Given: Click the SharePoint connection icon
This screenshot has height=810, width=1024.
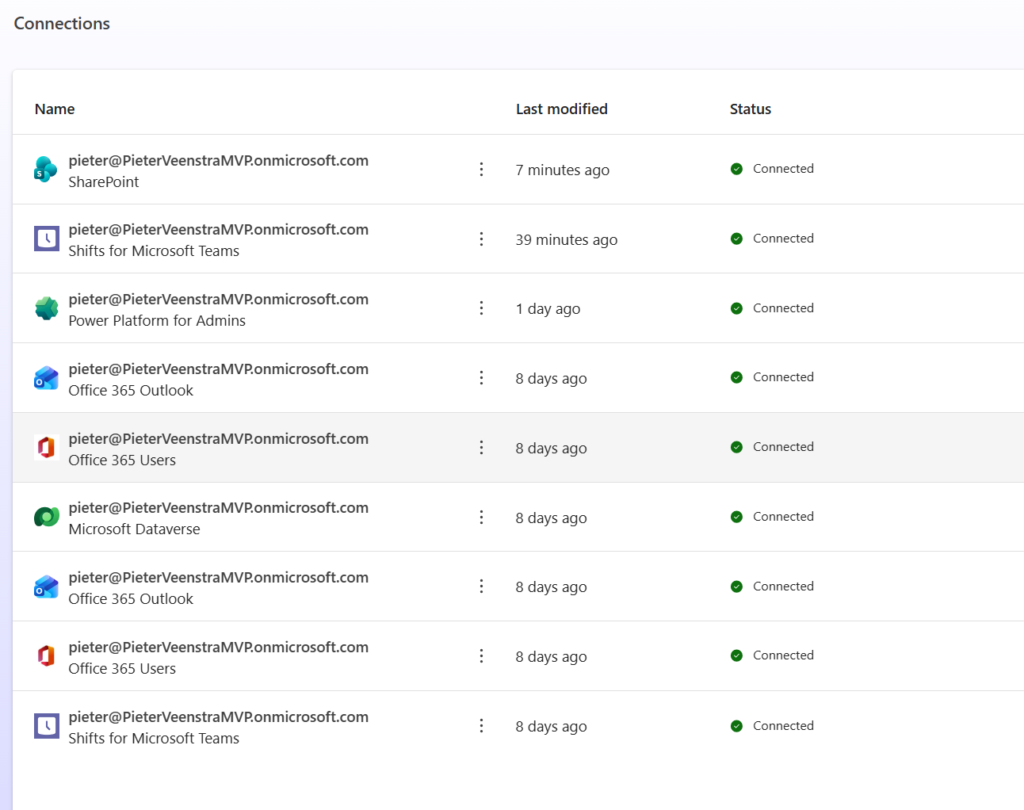Looking at the screenshot, I should click(x=46, y=170).
